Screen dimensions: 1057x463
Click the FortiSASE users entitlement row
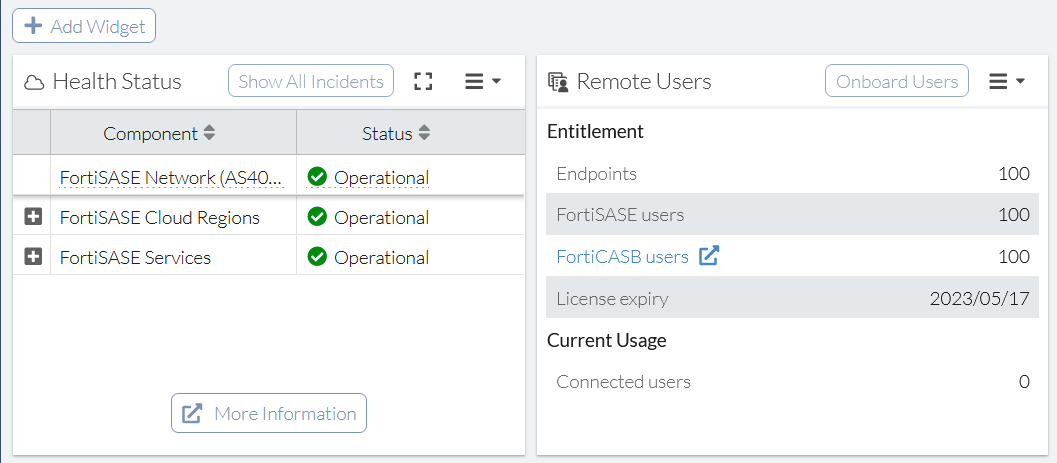(793, 215)
